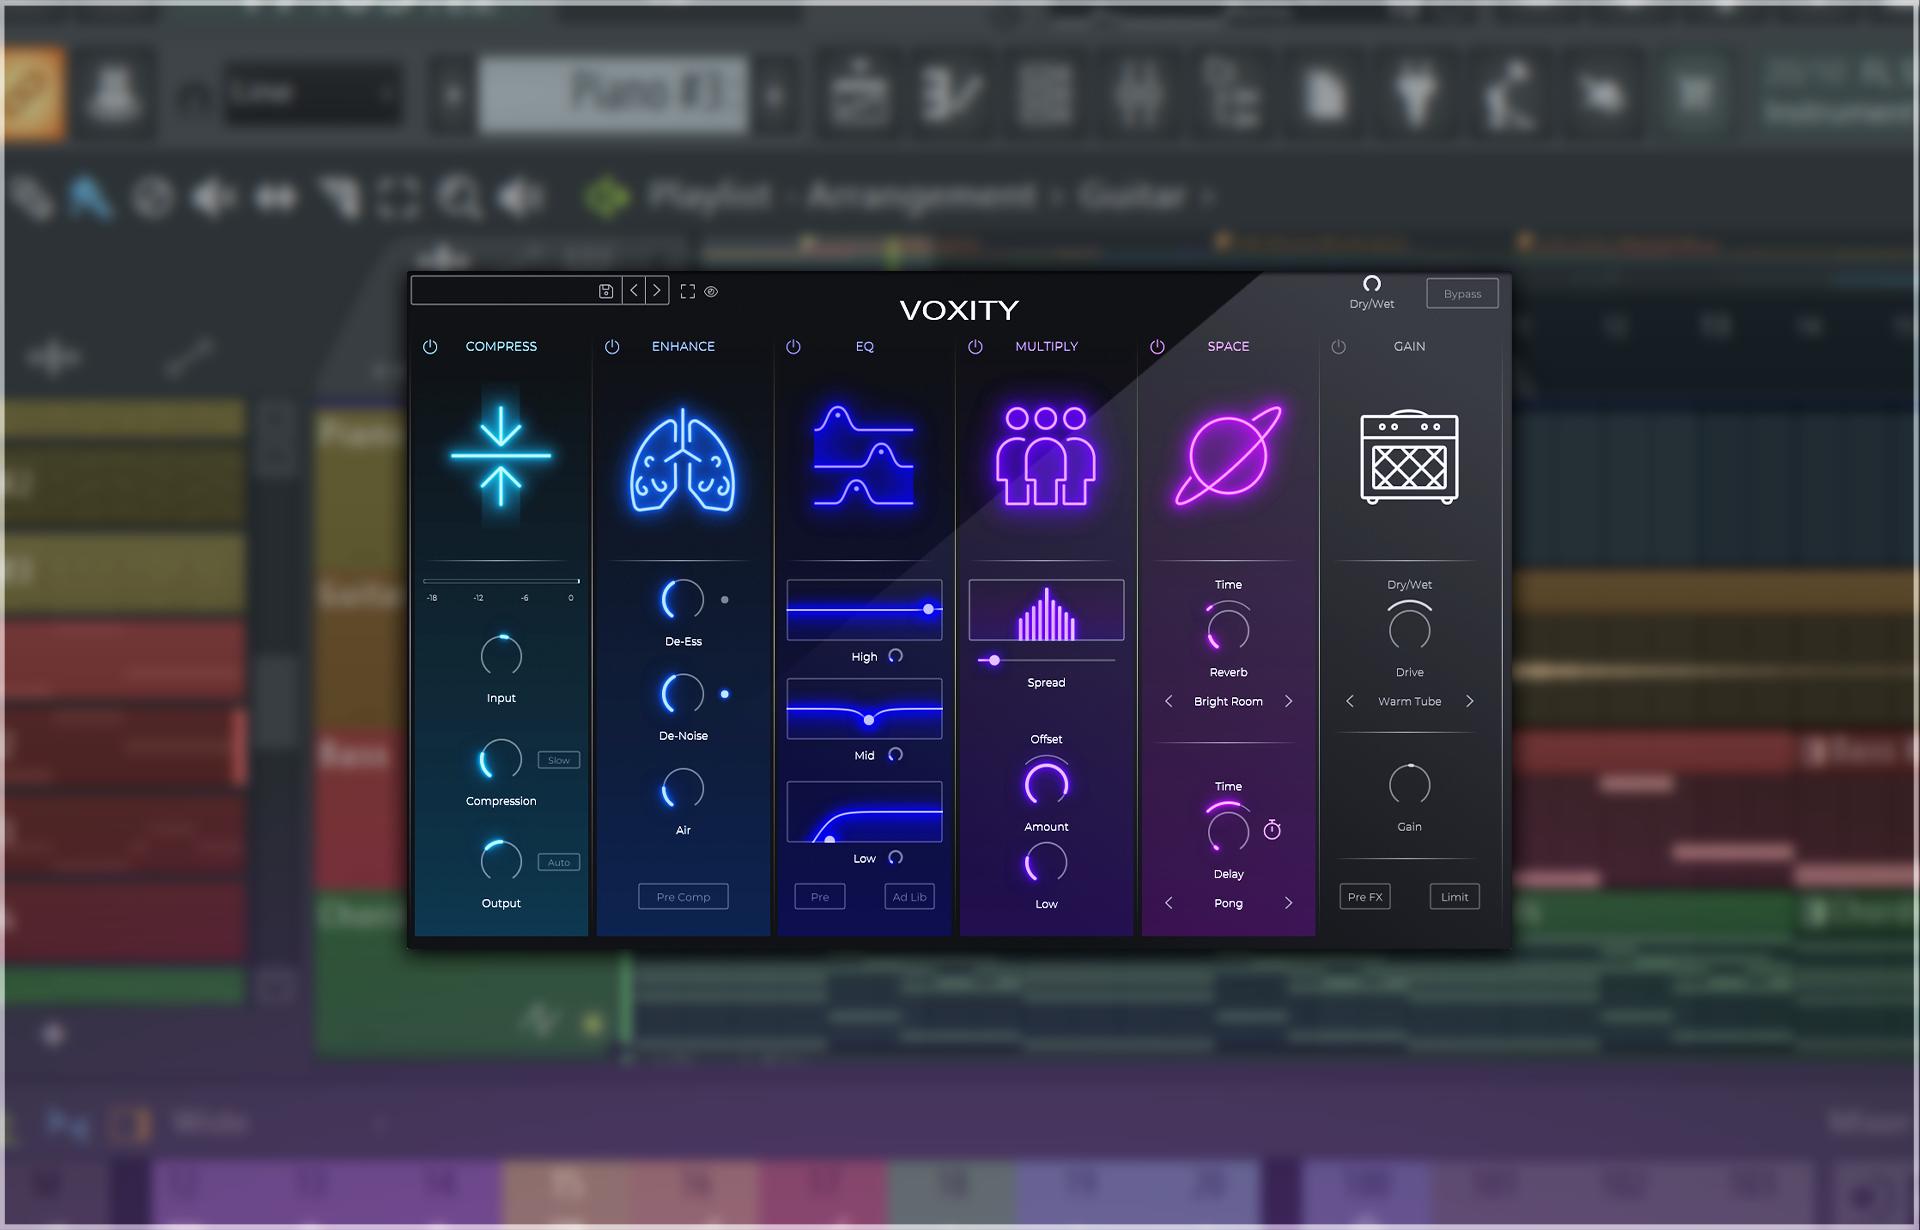This screenshot has width=1920, height=1230.
Task: Click the three-people Multiply icon
Action: pyautogui.click(x=1046, y=455)
